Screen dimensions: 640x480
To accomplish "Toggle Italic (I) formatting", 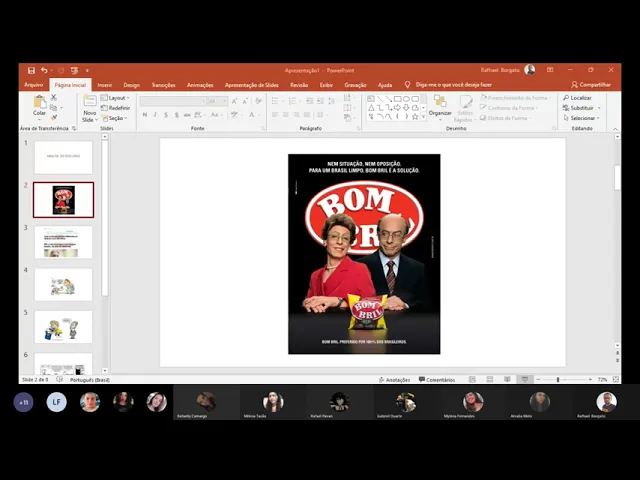I will [155, 115].
